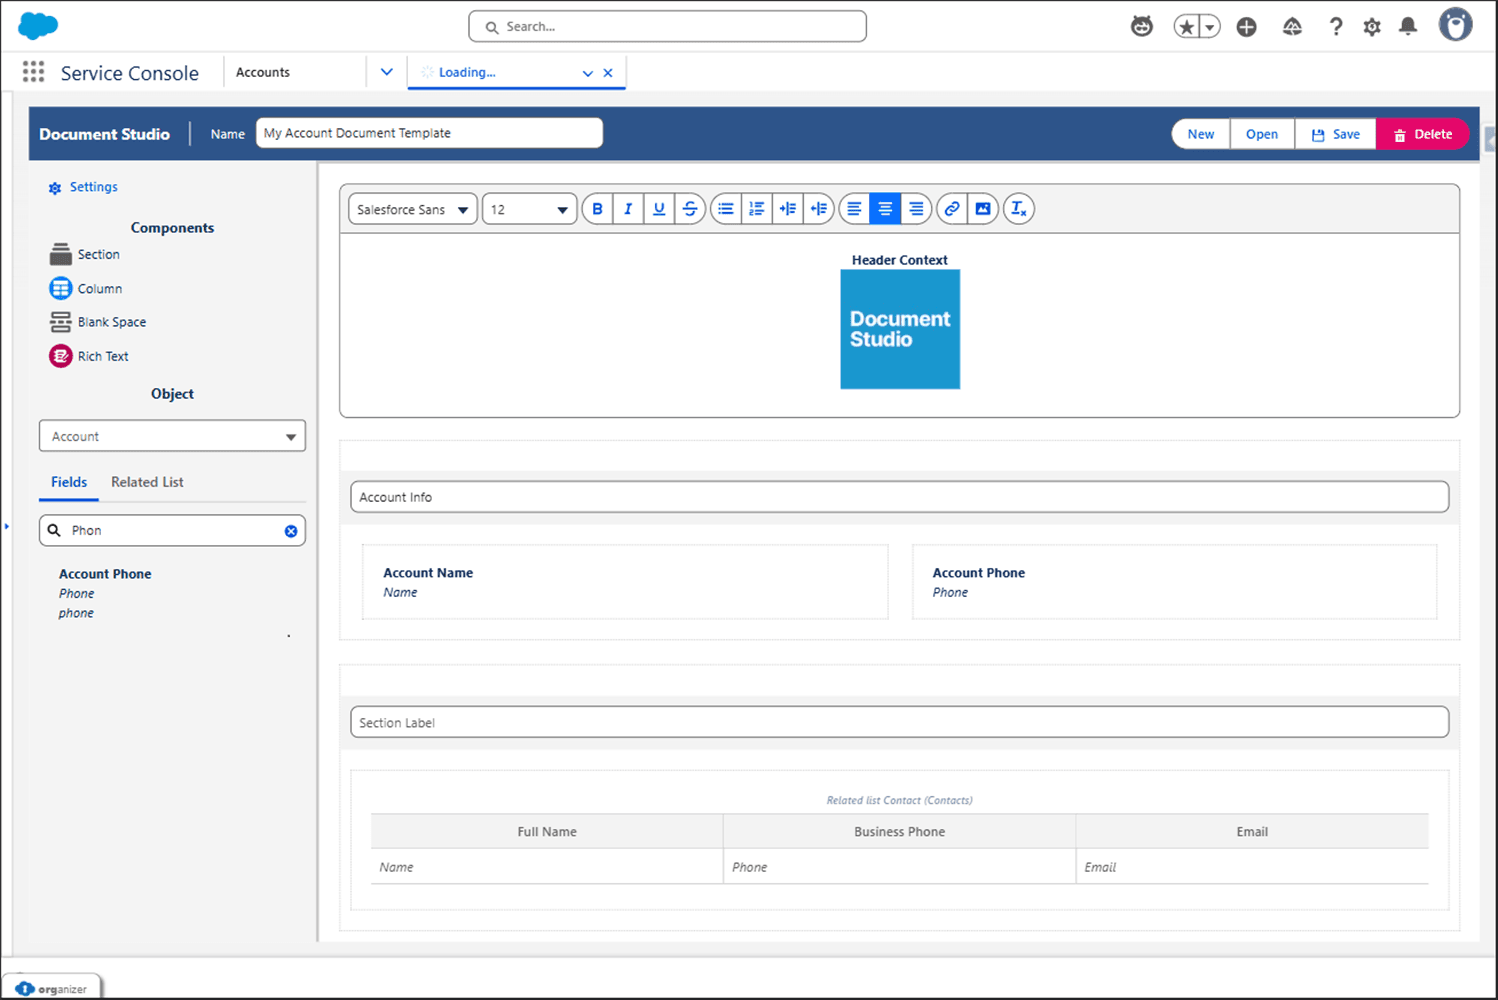Viewport: 1498px width, 1000px height.
Task: Expand the Account object dropdown
Action: click(x=172, y=436)
